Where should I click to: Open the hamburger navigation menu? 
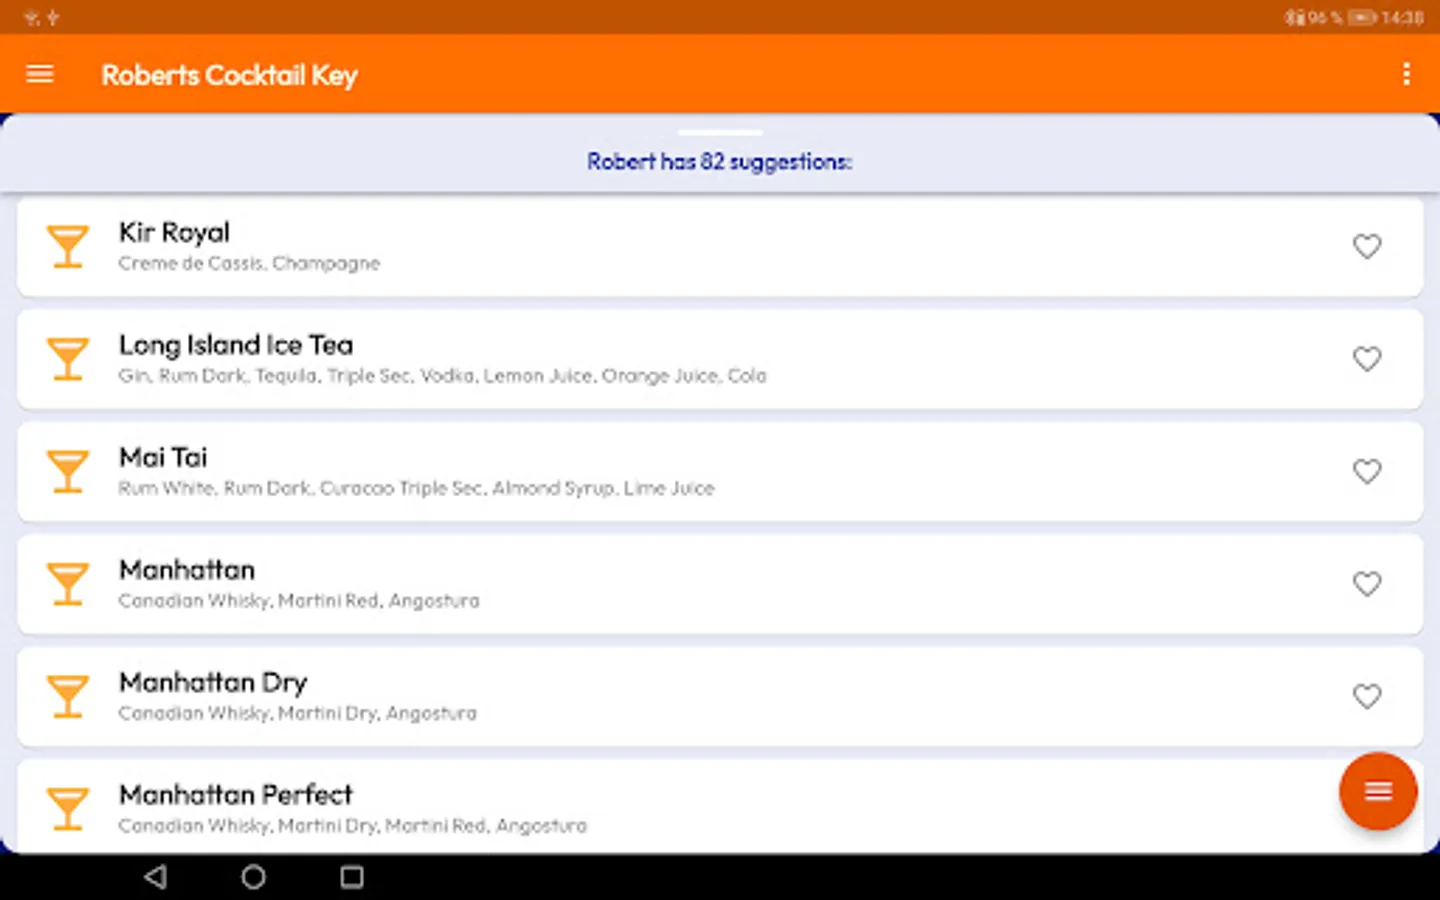[40, 74]
